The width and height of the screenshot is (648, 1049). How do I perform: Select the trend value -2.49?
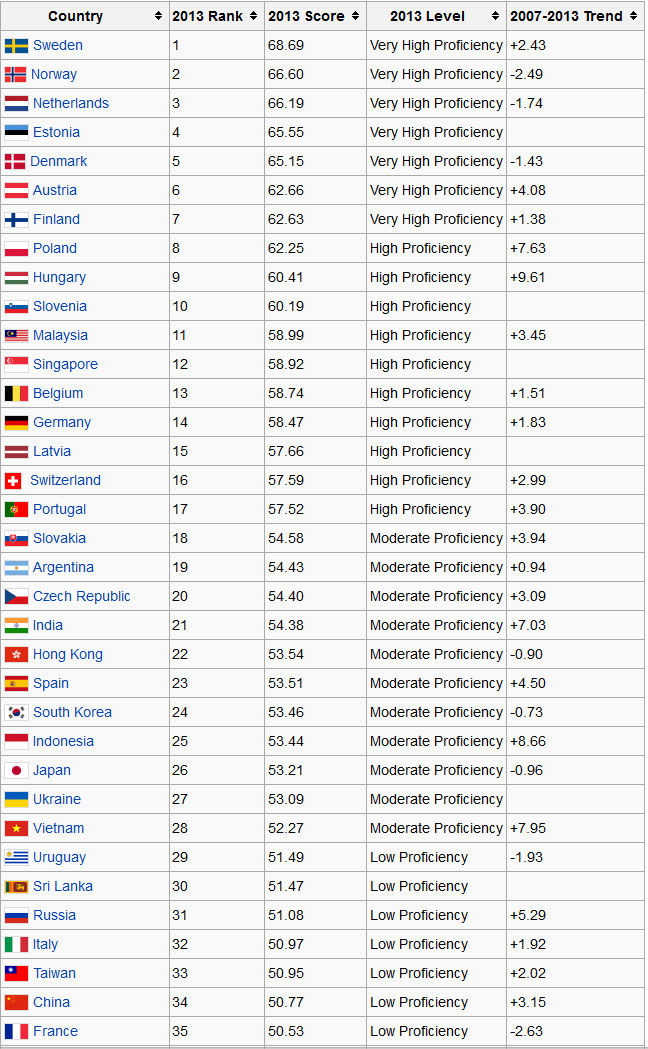tap(526, 74)
